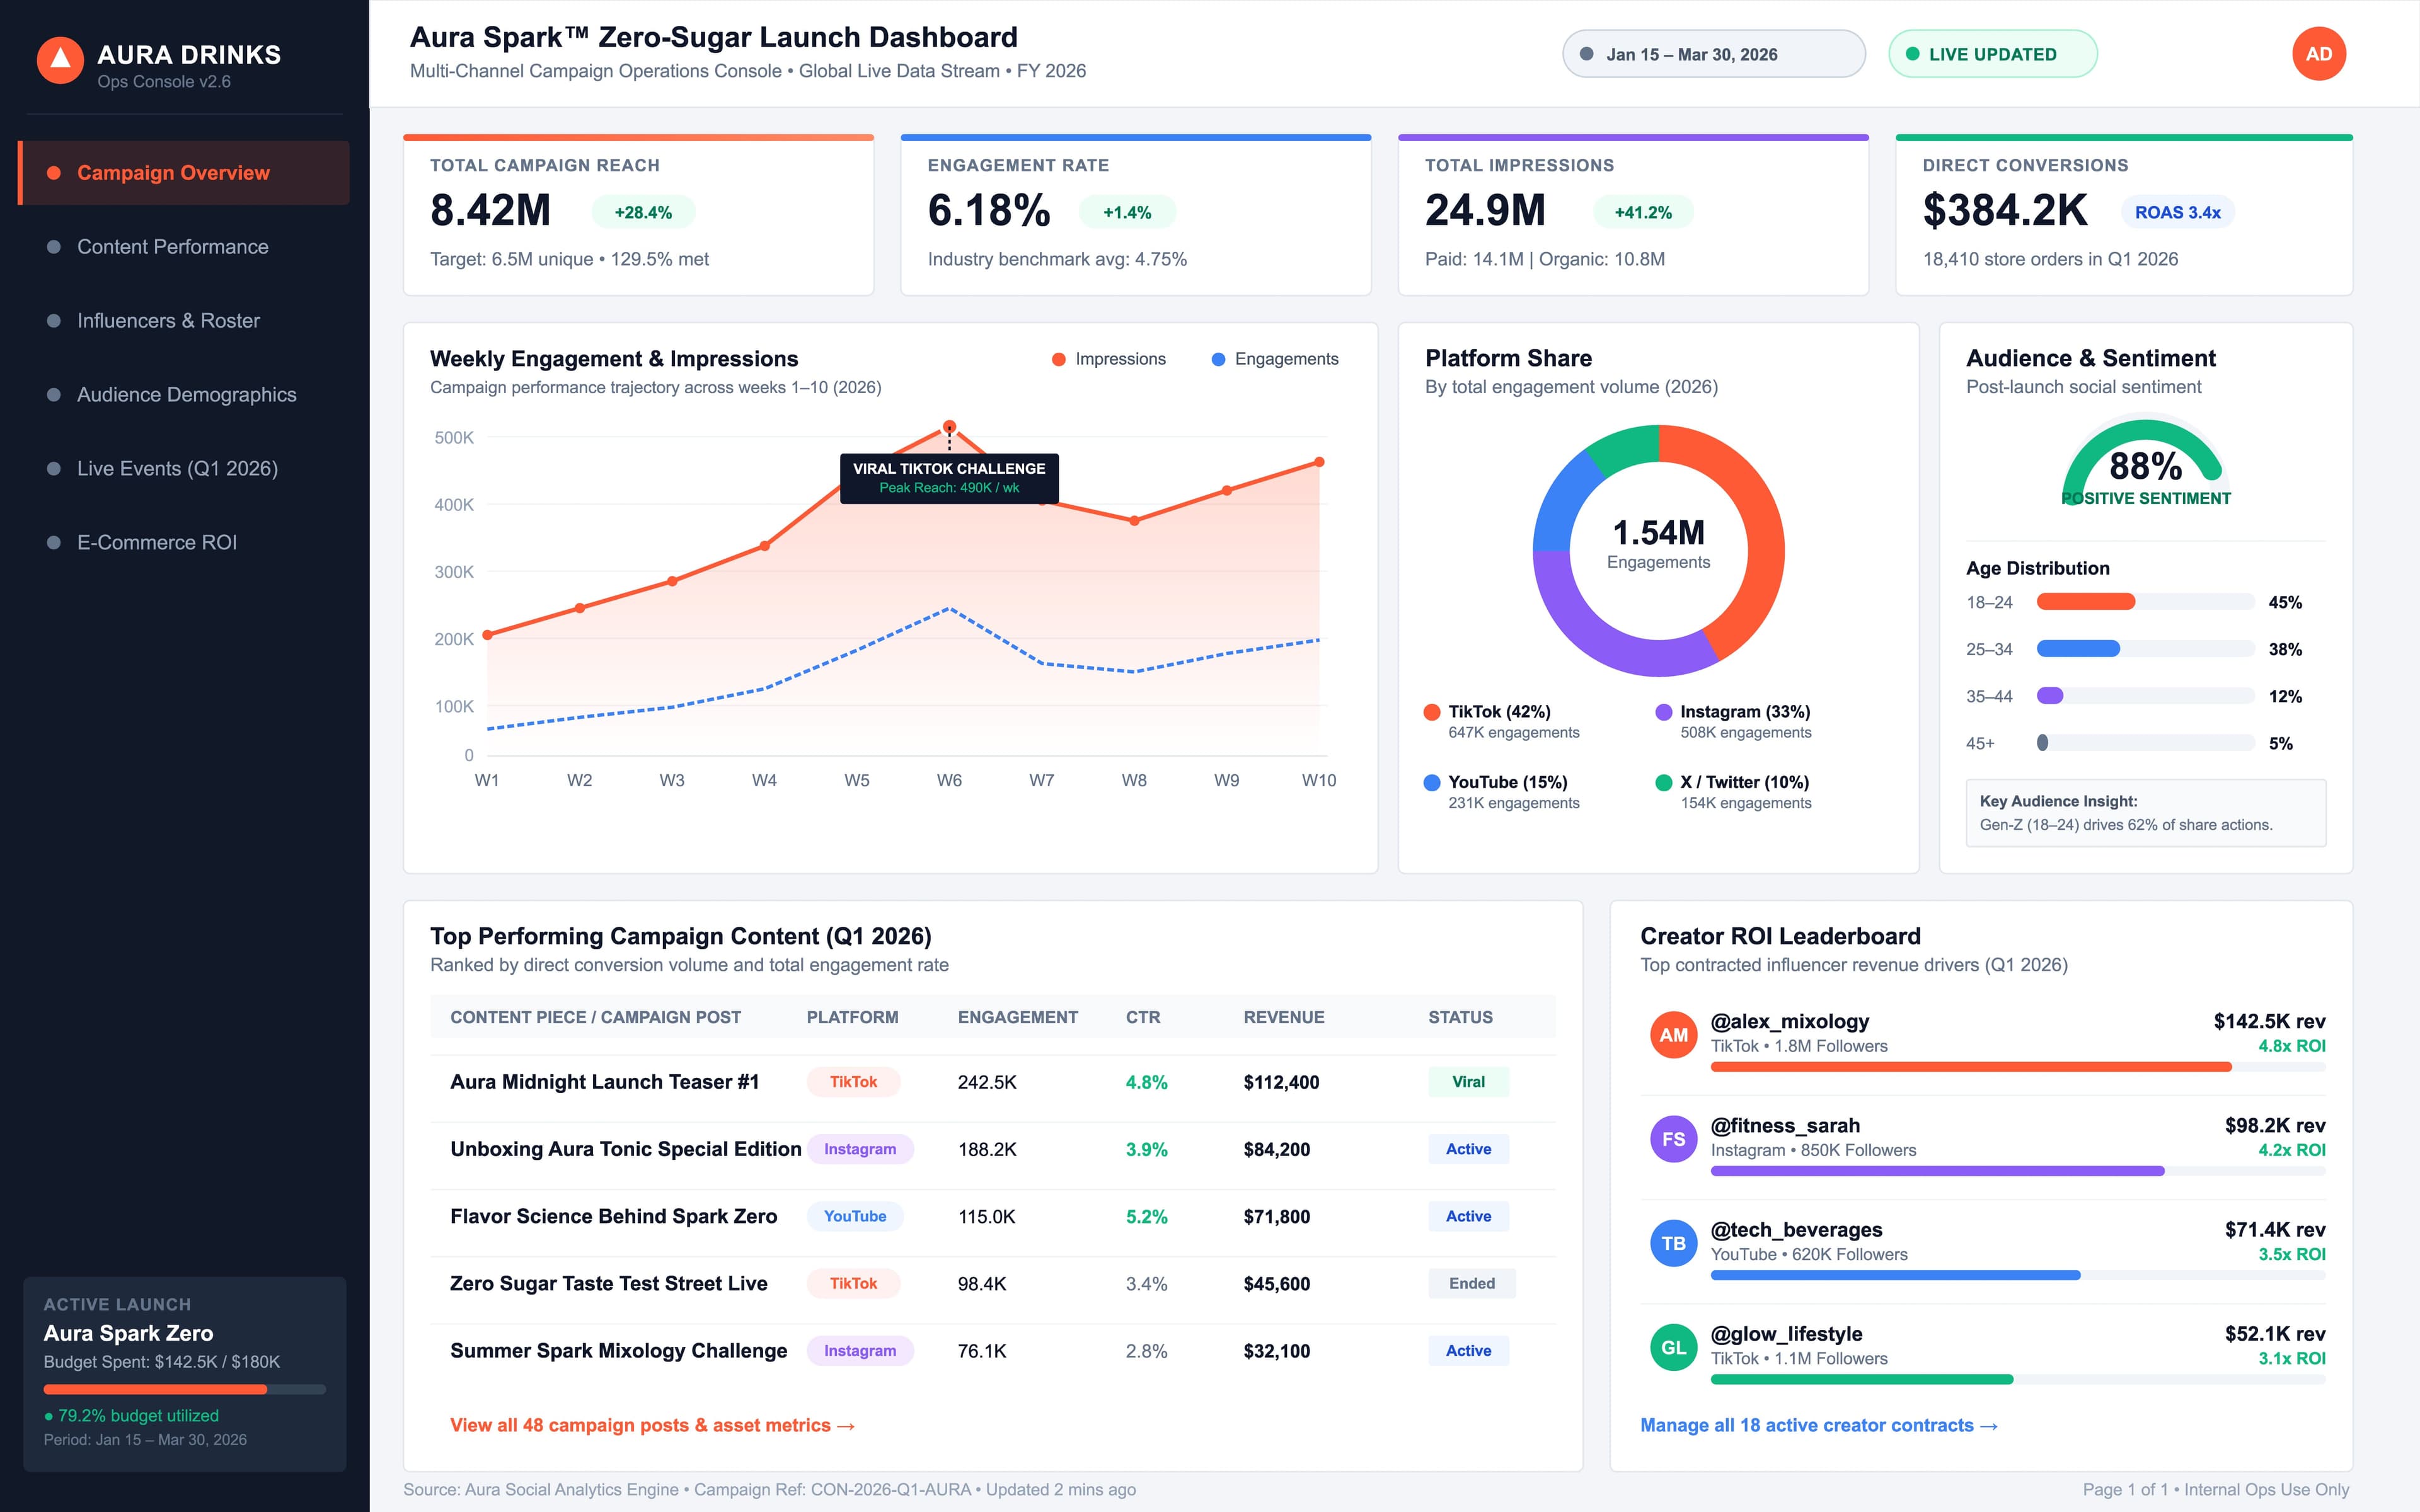Click the +1.4% engagement rate badge
This screenshot has height=1512, width=2420.
[1127, 212]
